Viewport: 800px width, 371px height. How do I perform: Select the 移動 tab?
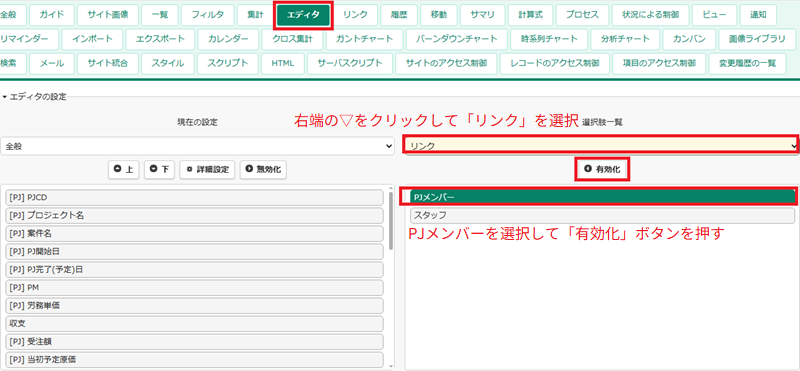click(438, 15)
